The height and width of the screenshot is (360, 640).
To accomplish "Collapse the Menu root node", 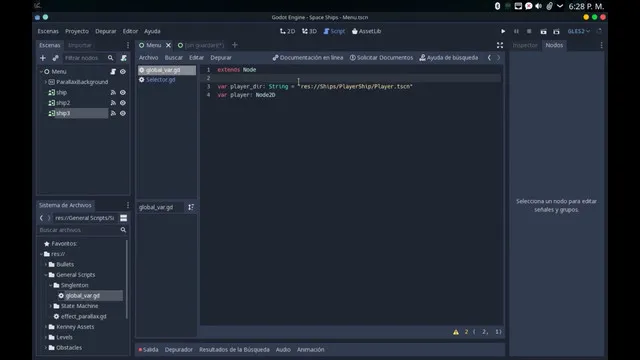I will [41, 71].
